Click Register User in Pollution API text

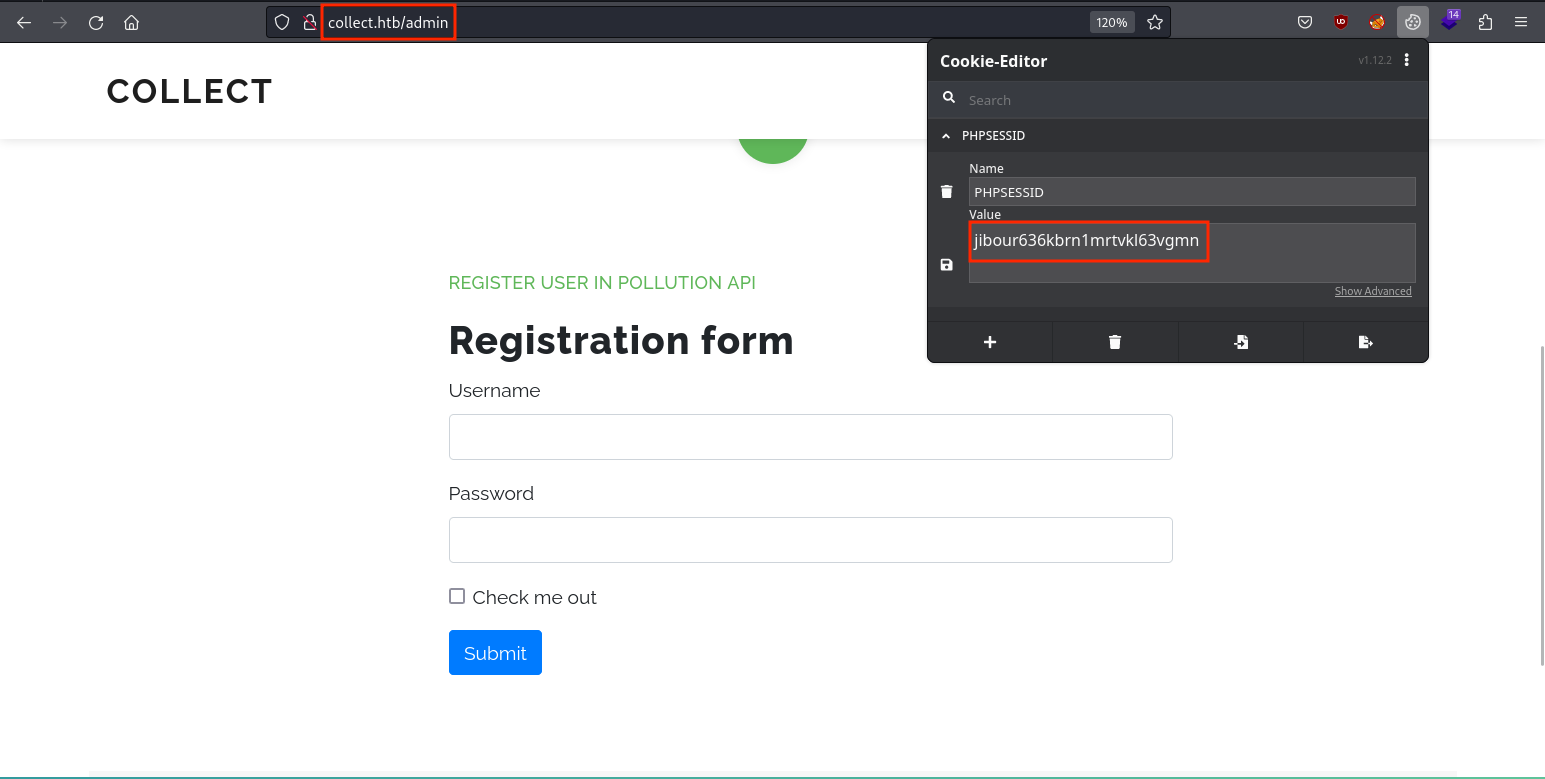602,283
